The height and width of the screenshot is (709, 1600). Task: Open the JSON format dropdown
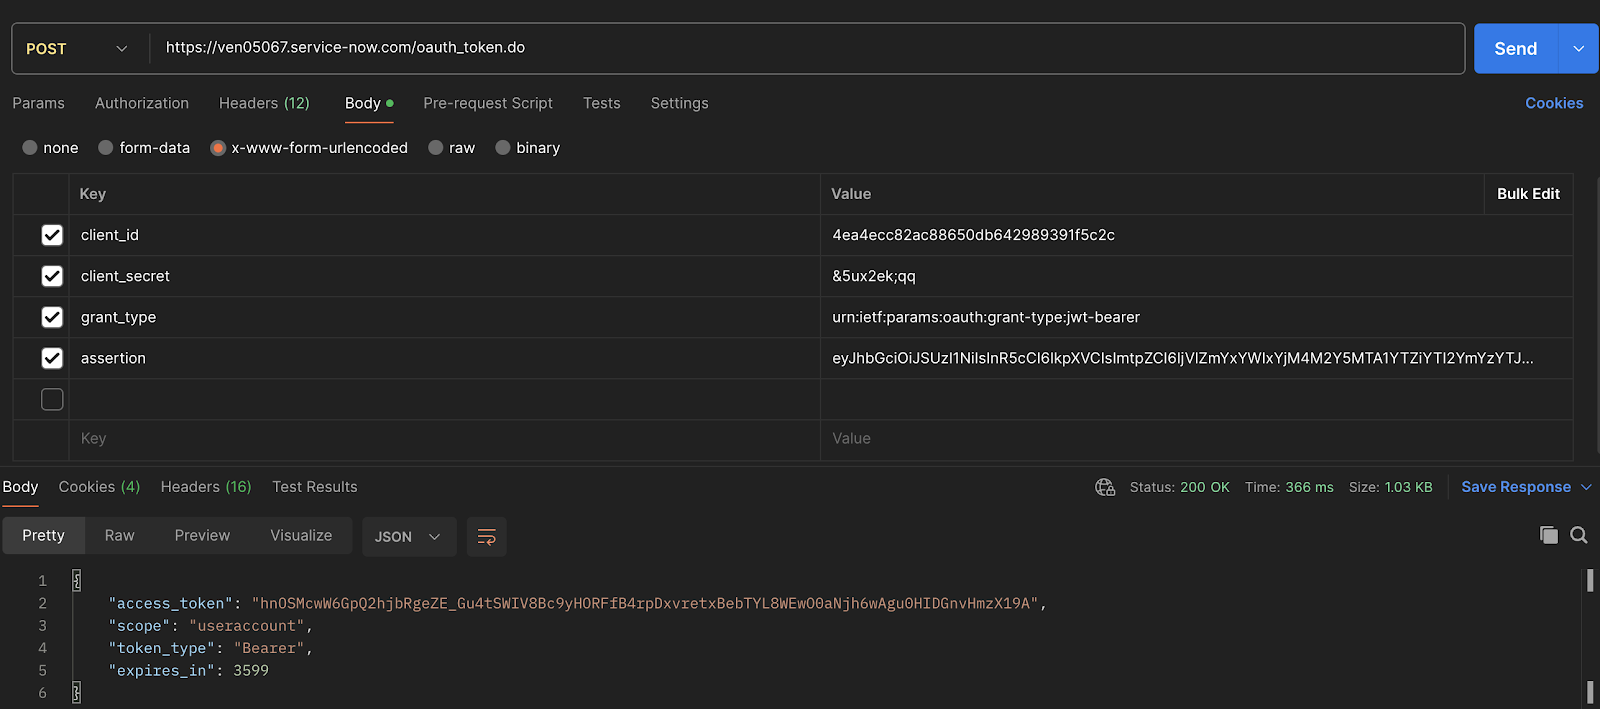coord(408,537)
